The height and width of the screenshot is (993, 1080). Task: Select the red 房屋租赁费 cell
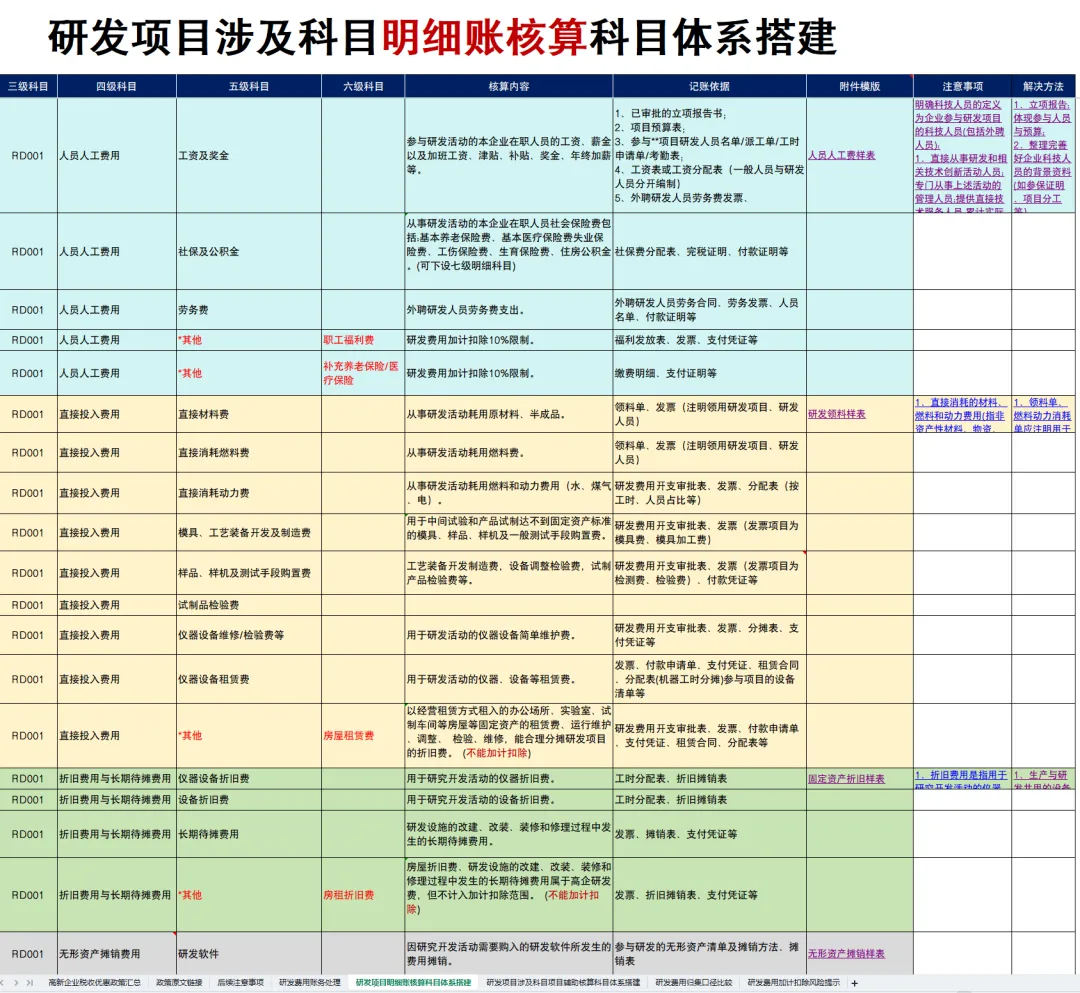(x=363, y=735)
